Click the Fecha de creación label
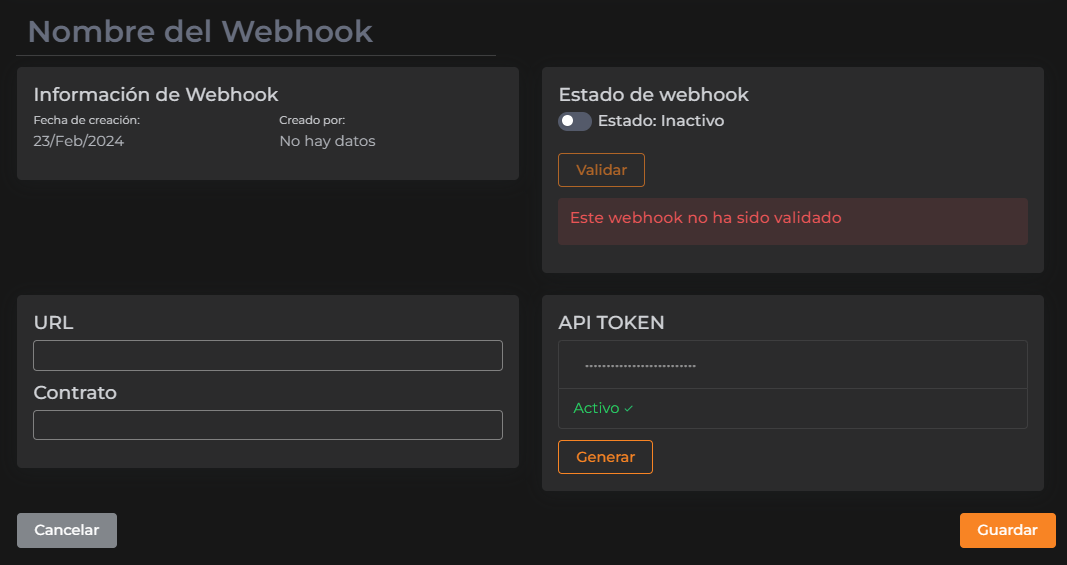This screenshot has width=1067, height=565. click(x=87, y=120)
